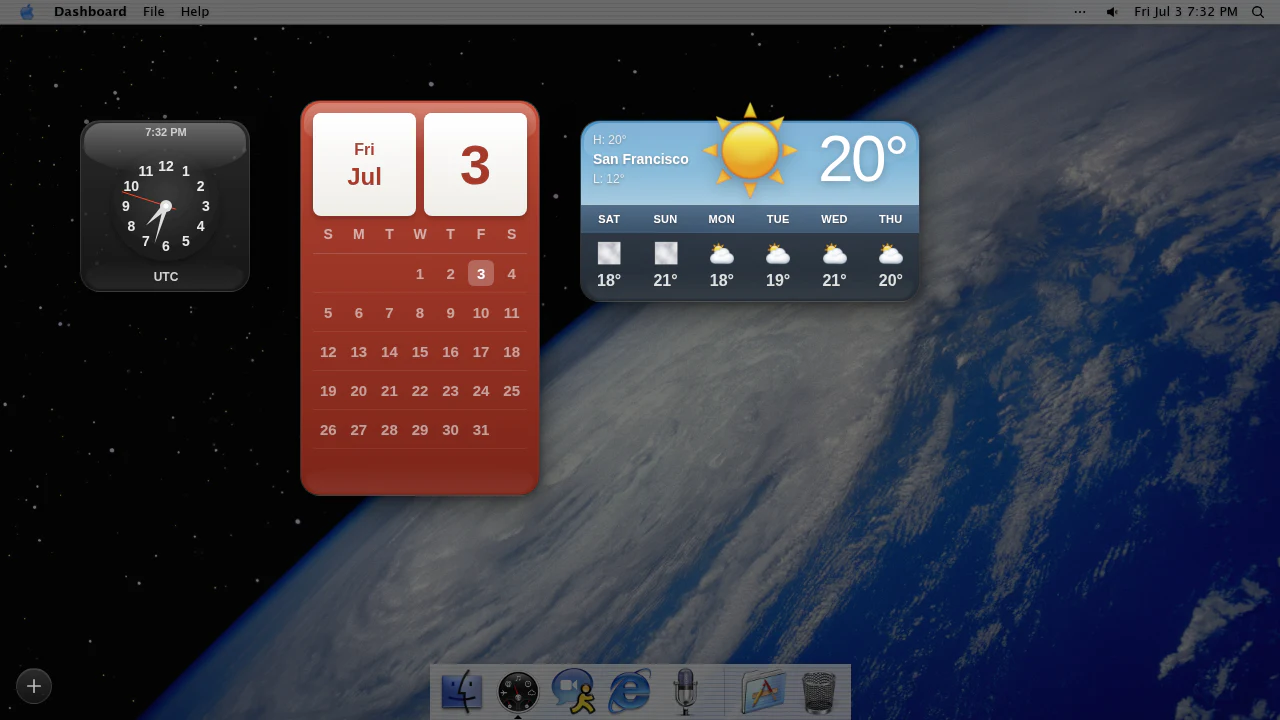Open the volume control in menu bar
This screenshot has width=1280, height=720.
(1111, 12)
